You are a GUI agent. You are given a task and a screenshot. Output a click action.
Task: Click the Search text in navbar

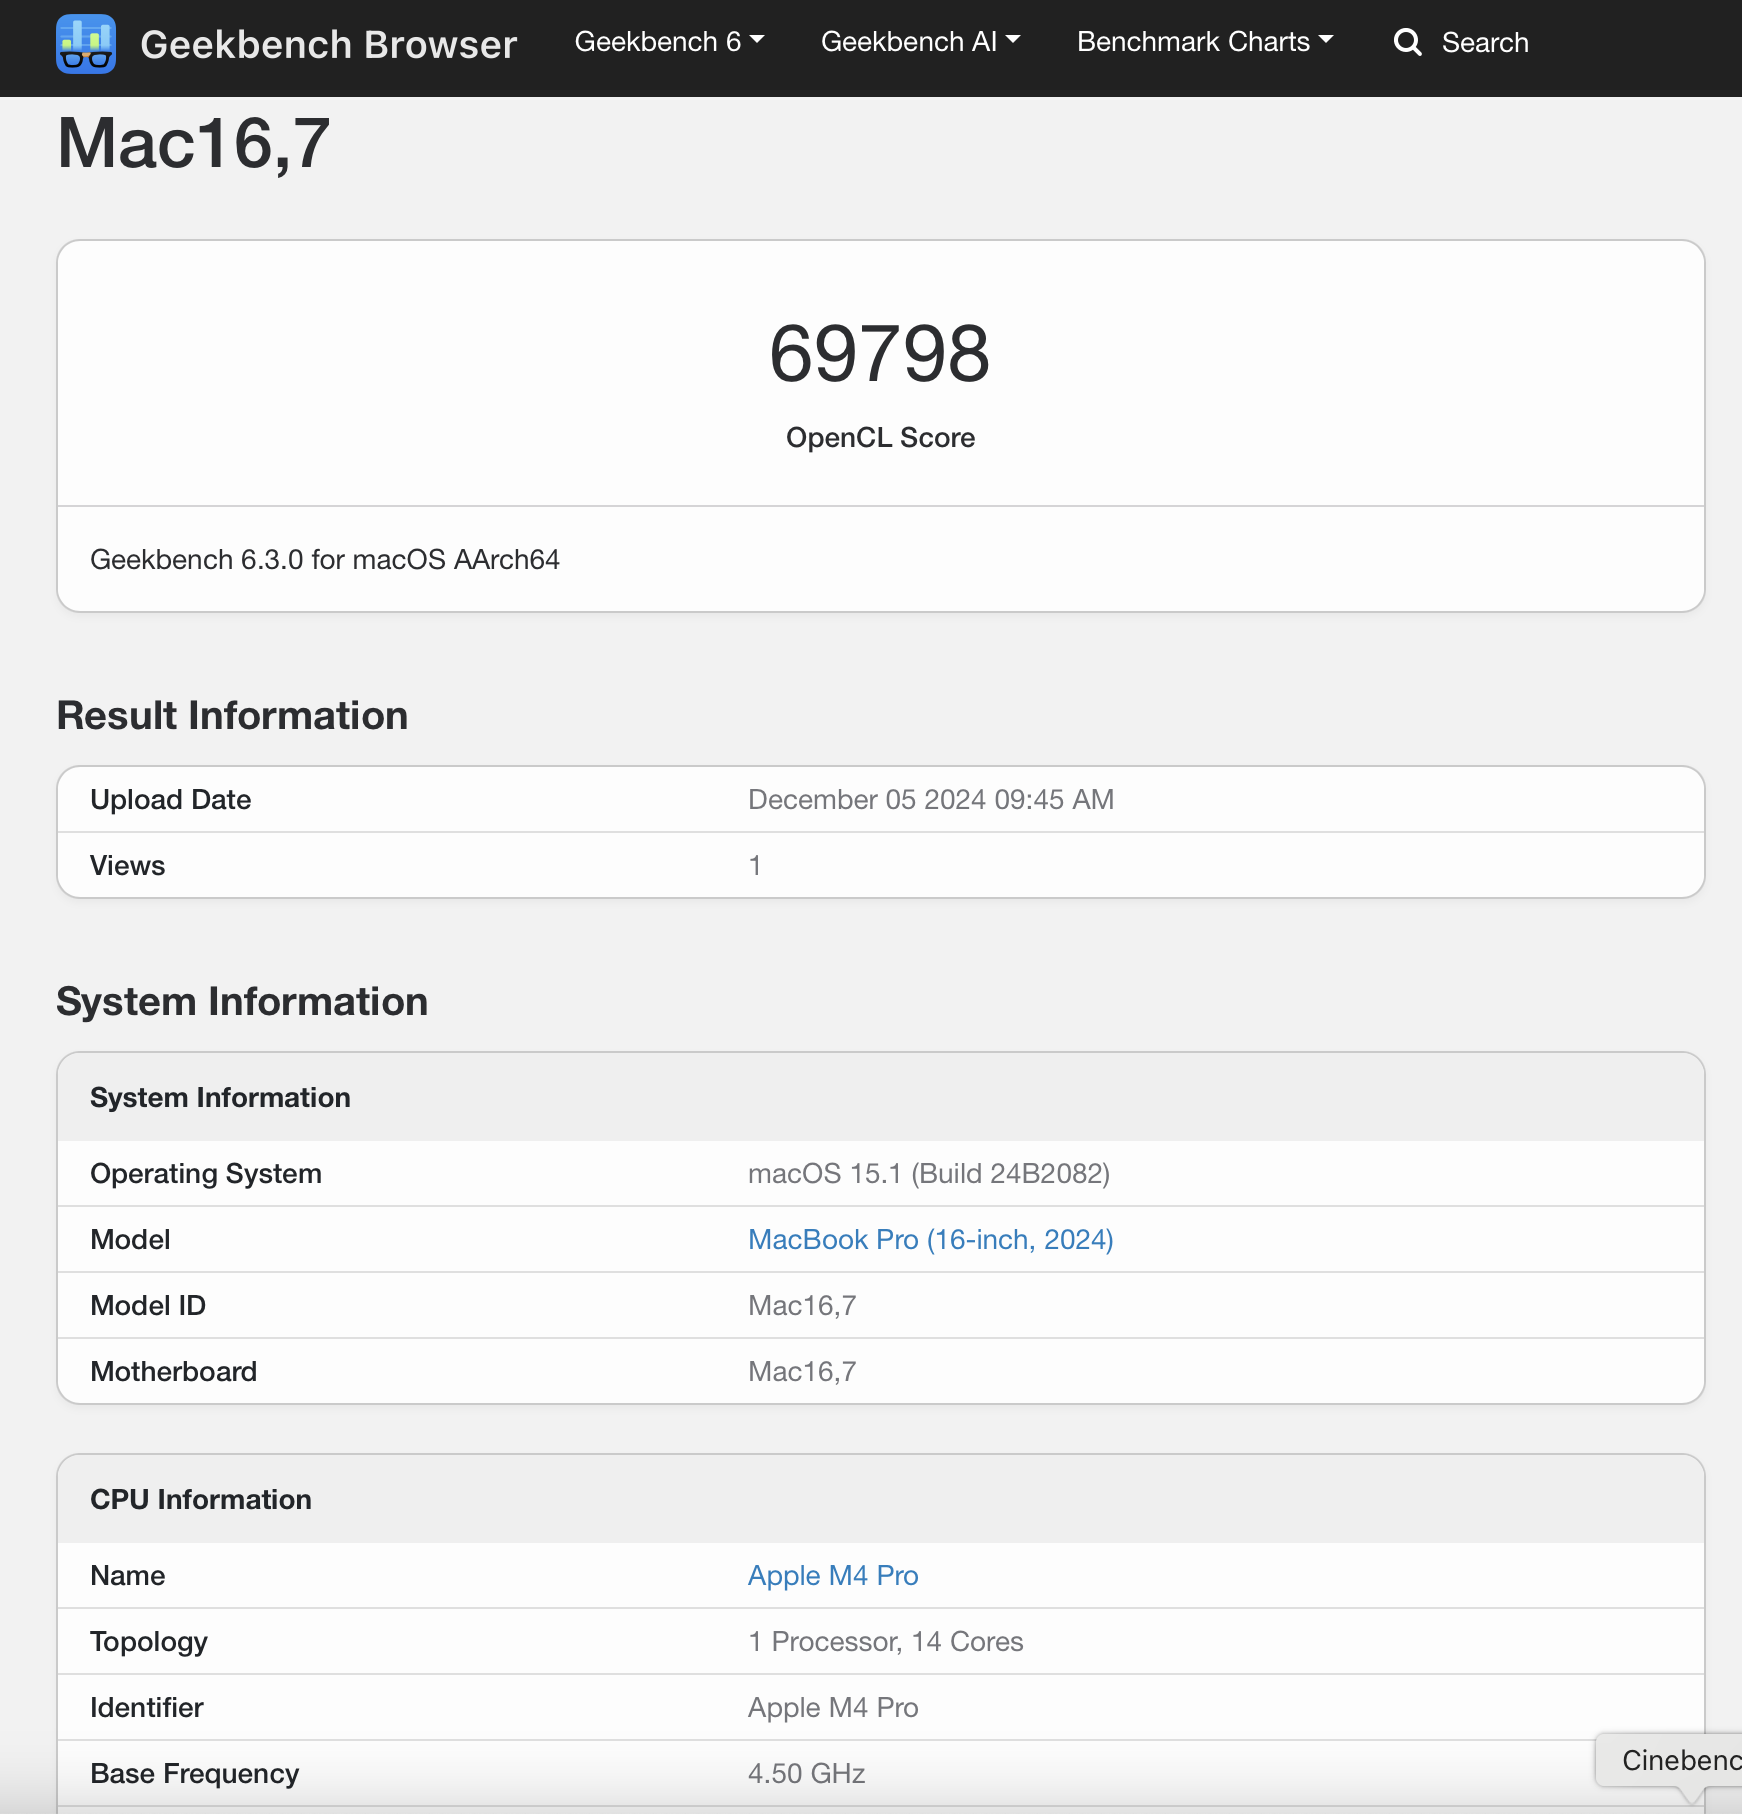(1485, 42)
